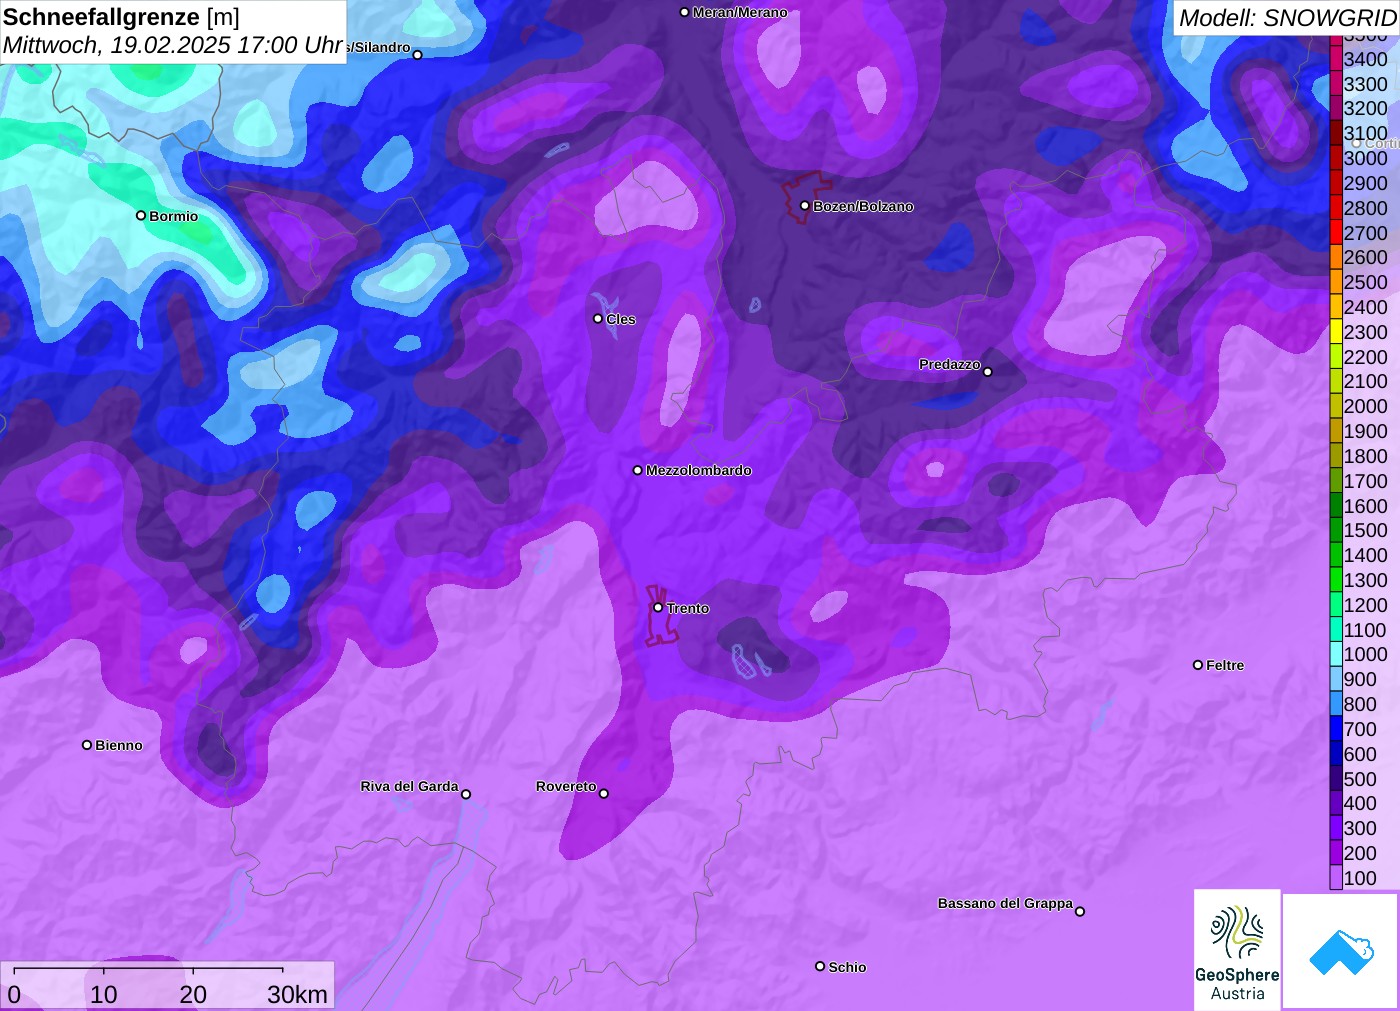The width and height of the screenshot is (1400, 1011).
Task: Select the Mezzolombardo marker circle
Action: (x=638, y=470)
